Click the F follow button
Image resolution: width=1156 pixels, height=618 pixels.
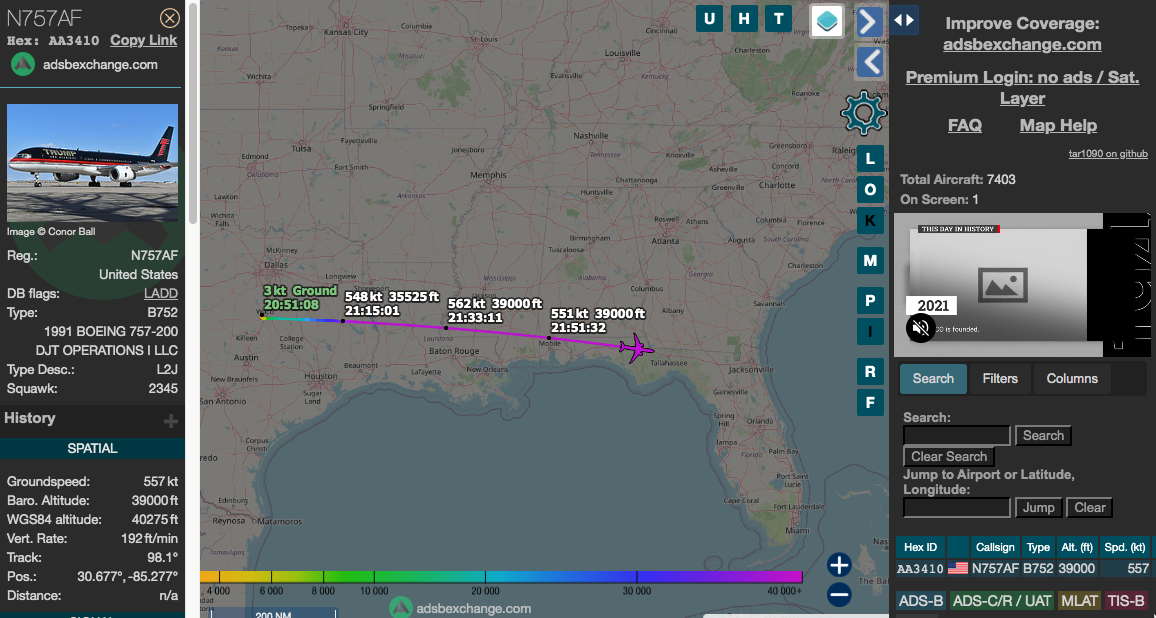pos(870,403)
